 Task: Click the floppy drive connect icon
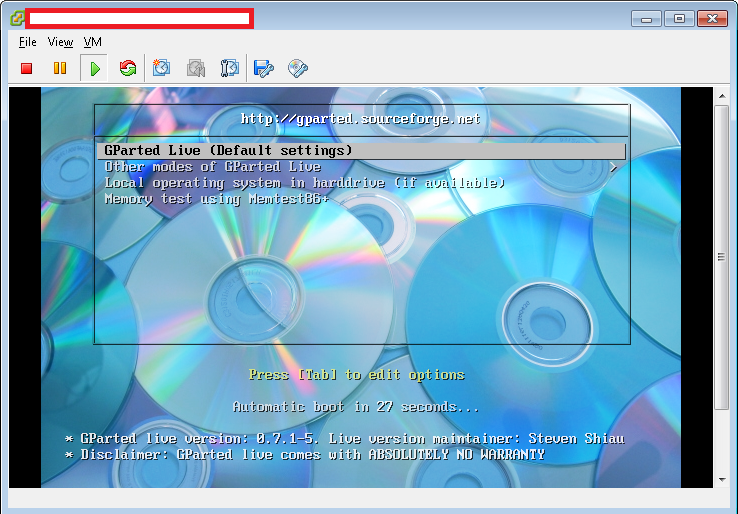tap(264, 69)
